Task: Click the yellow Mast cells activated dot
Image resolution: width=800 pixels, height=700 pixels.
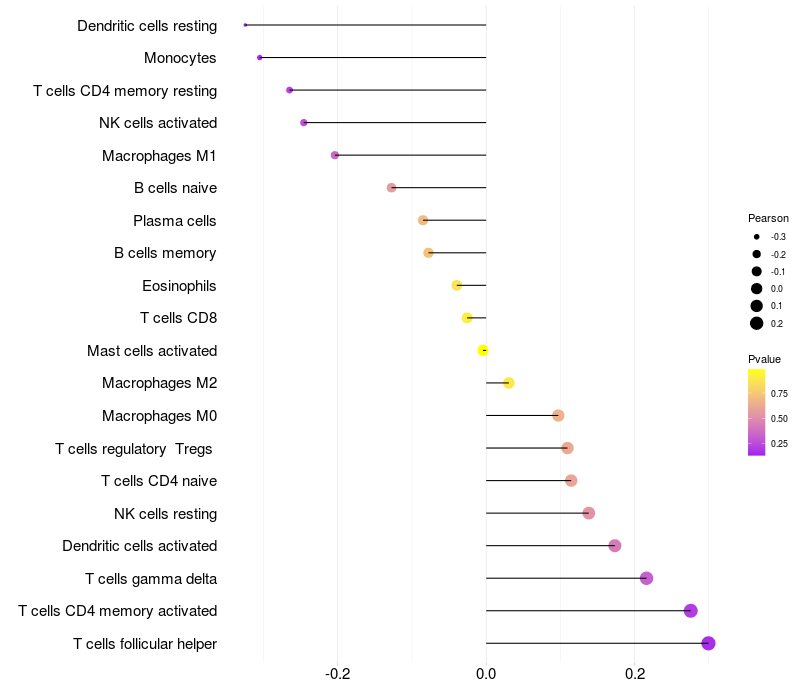Action: tap(483, 351)
